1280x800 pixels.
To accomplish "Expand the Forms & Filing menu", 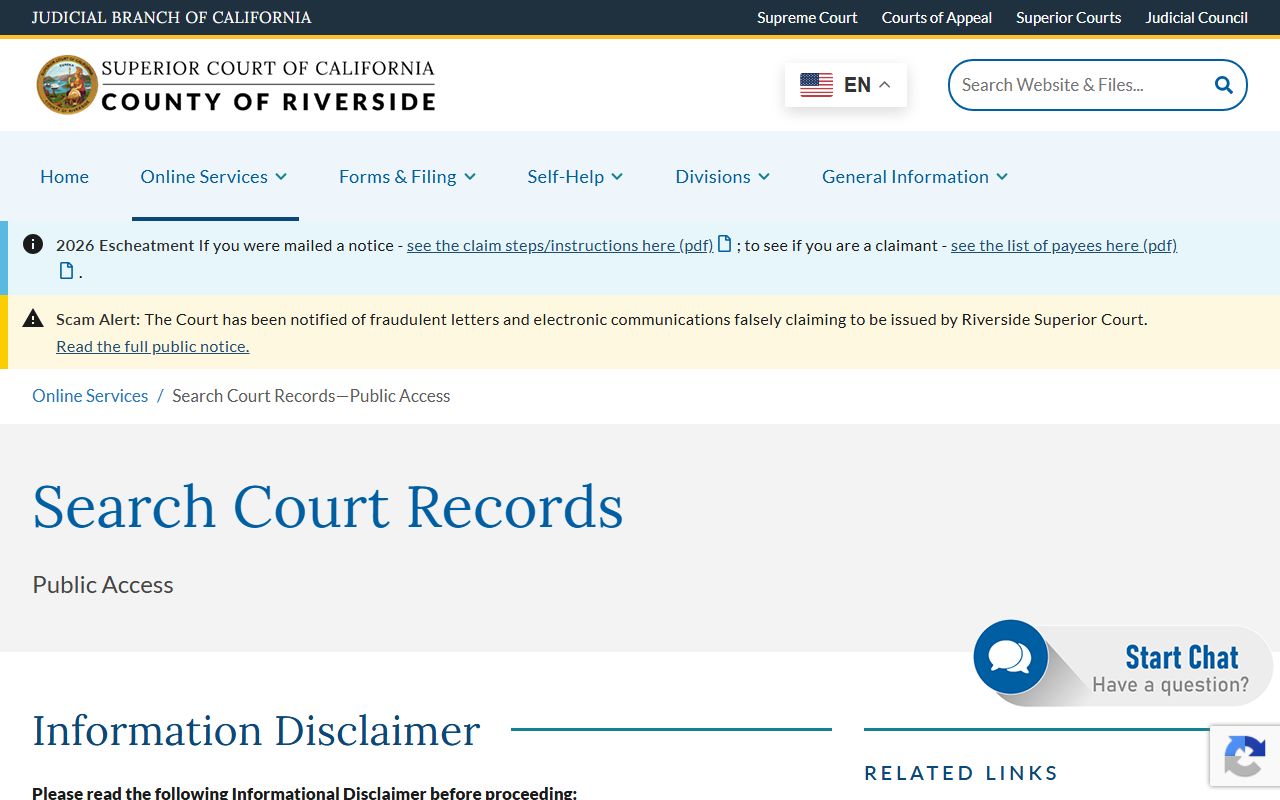I will pyautogui.click(x=407, y=176).
